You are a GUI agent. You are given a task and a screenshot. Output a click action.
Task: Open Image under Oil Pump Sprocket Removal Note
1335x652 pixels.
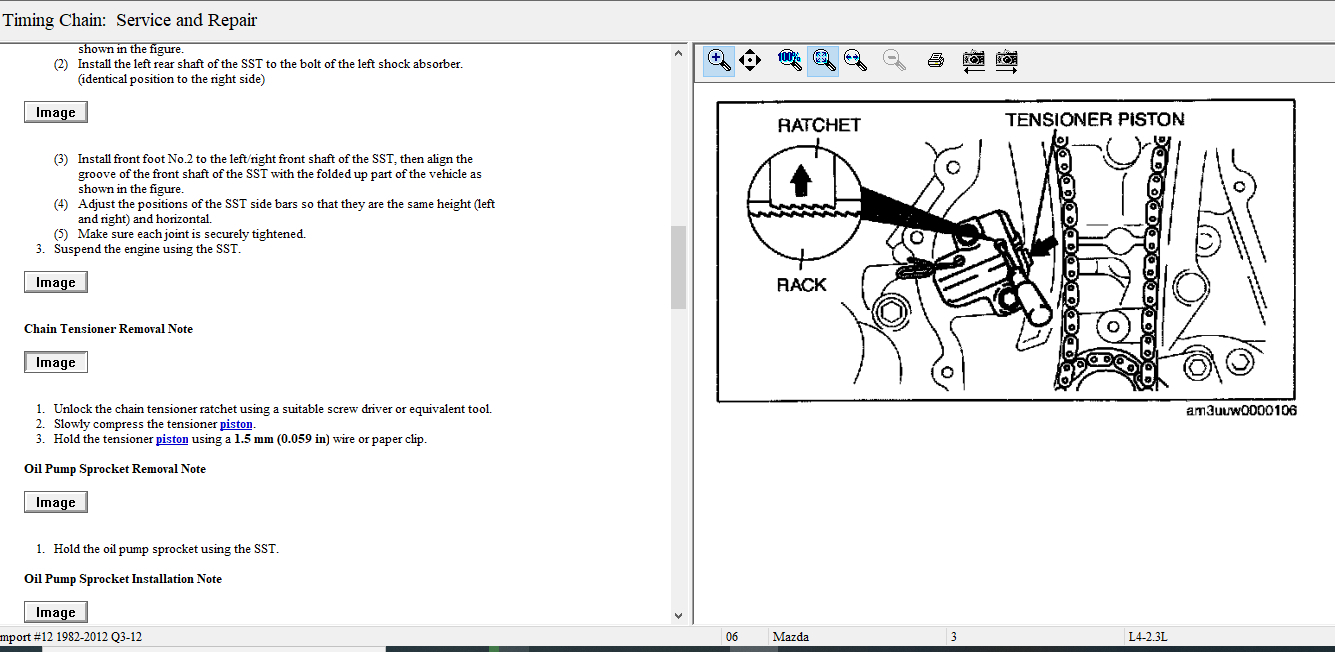[x=56, y=502]
